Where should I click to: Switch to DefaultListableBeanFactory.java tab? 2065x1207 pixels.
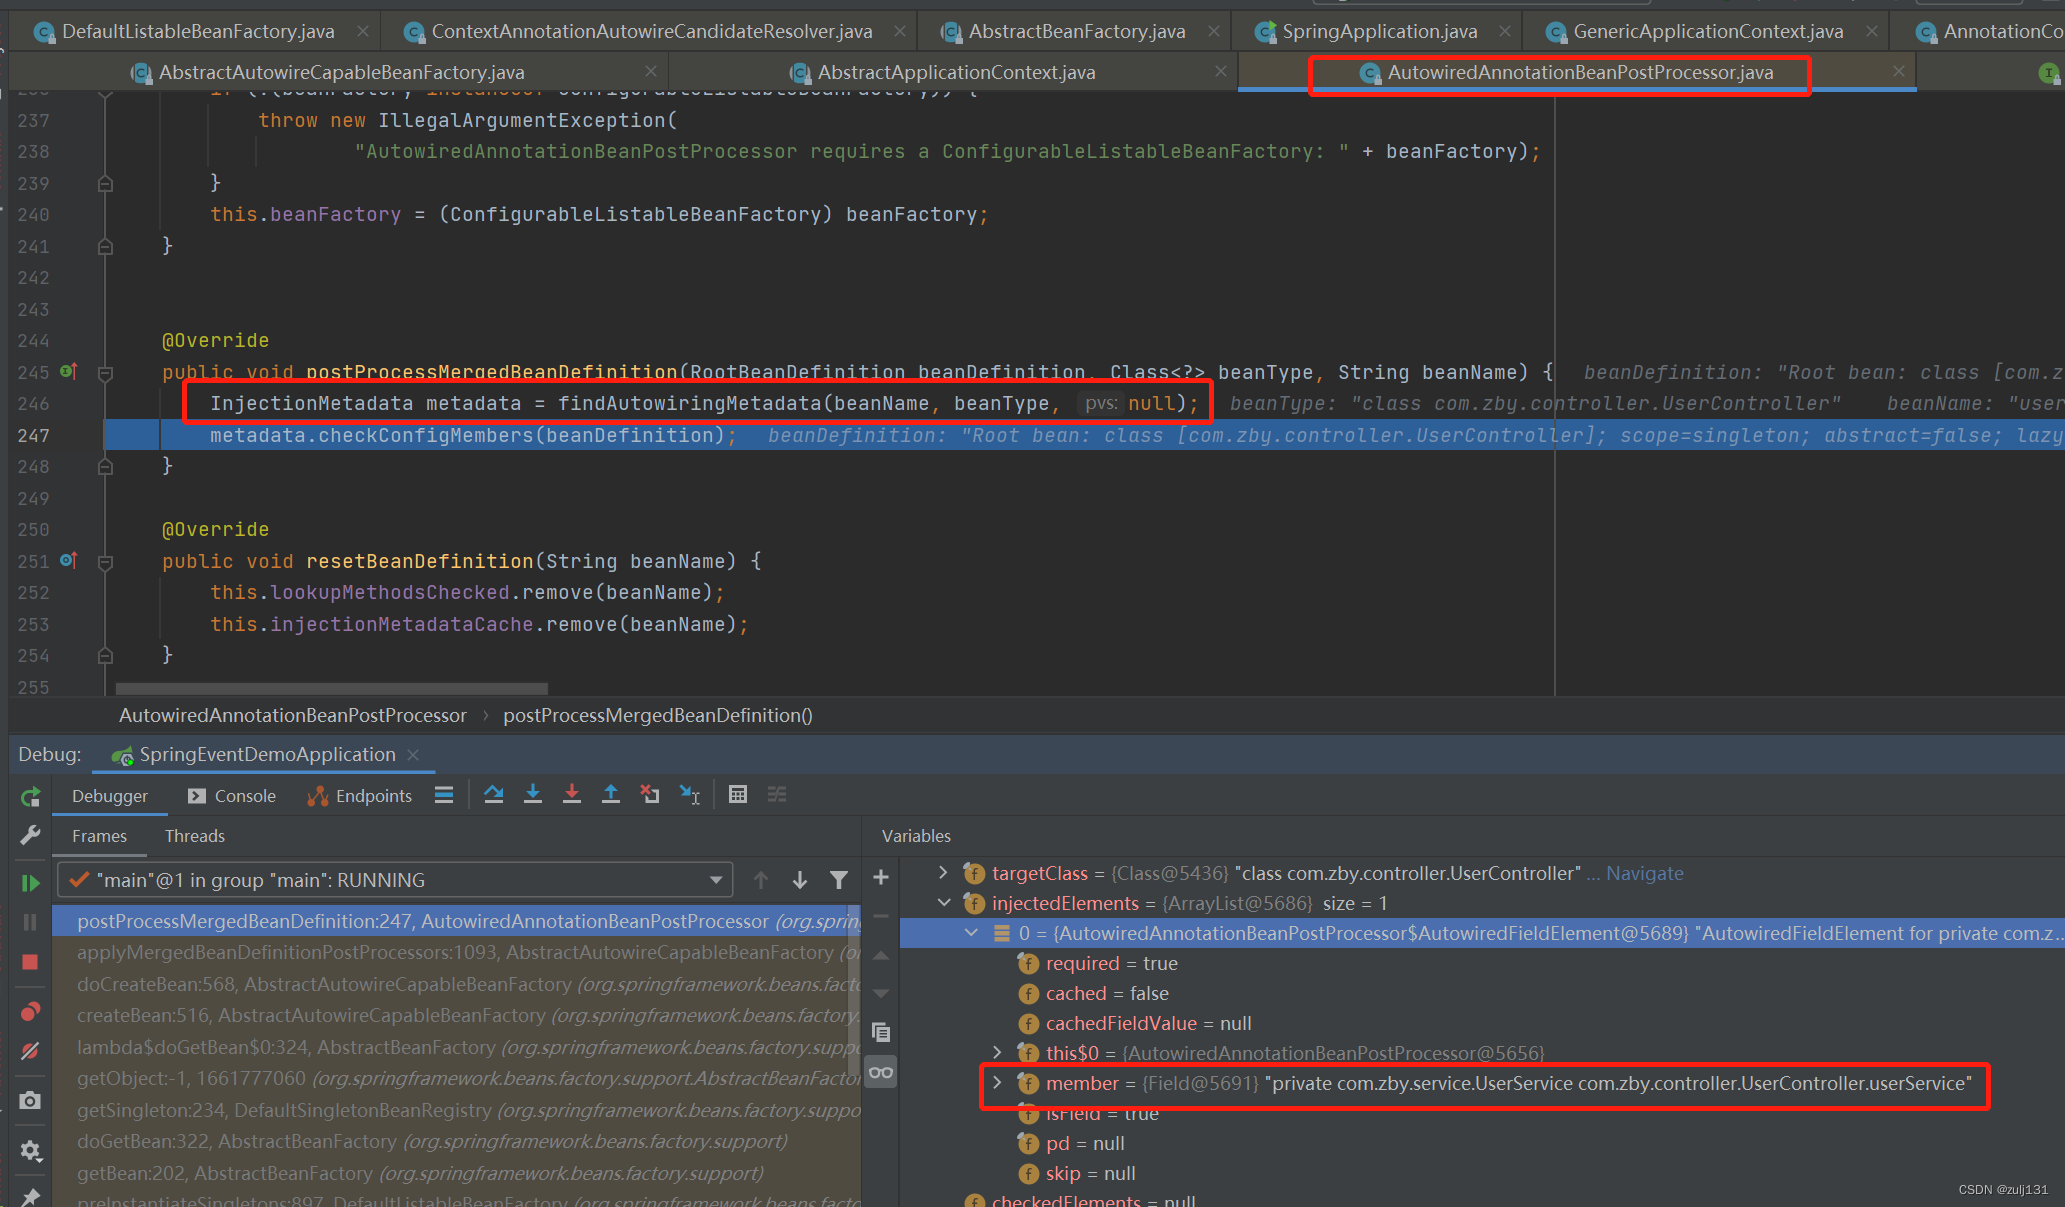point(198,31)
